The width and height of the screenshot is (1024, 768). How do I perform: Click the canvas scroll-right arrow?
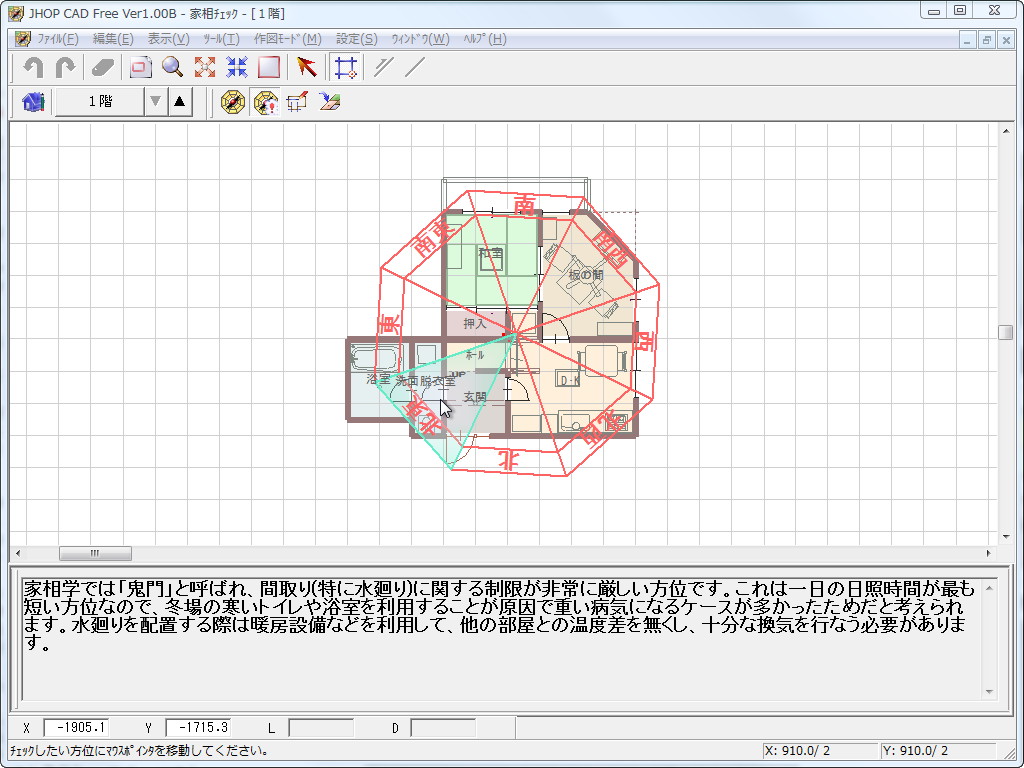point(989,553)
